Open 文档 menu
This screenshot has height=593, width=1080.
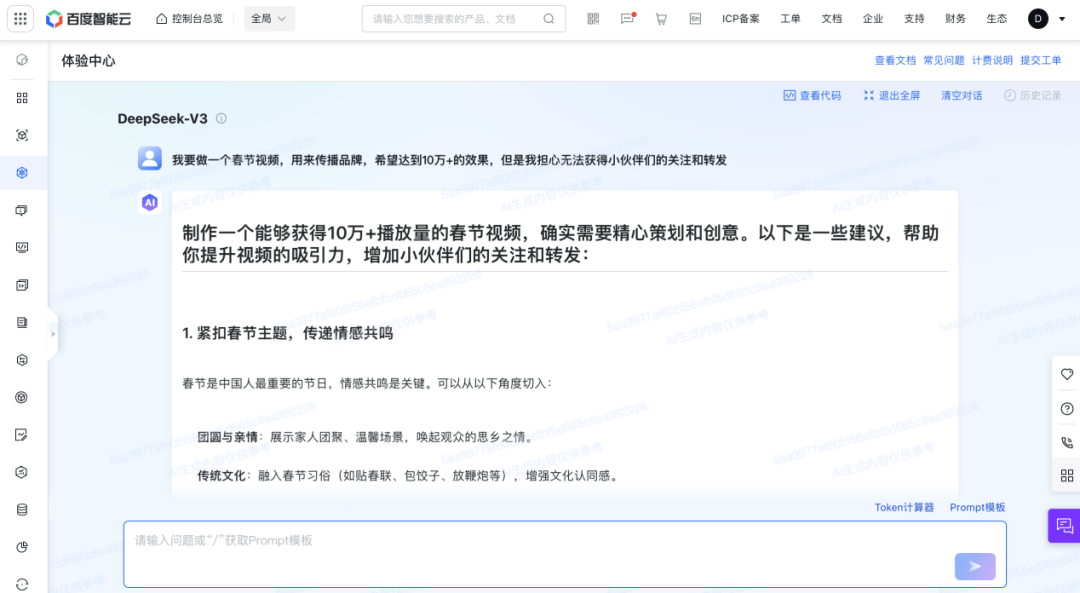(x=831, y=19)
